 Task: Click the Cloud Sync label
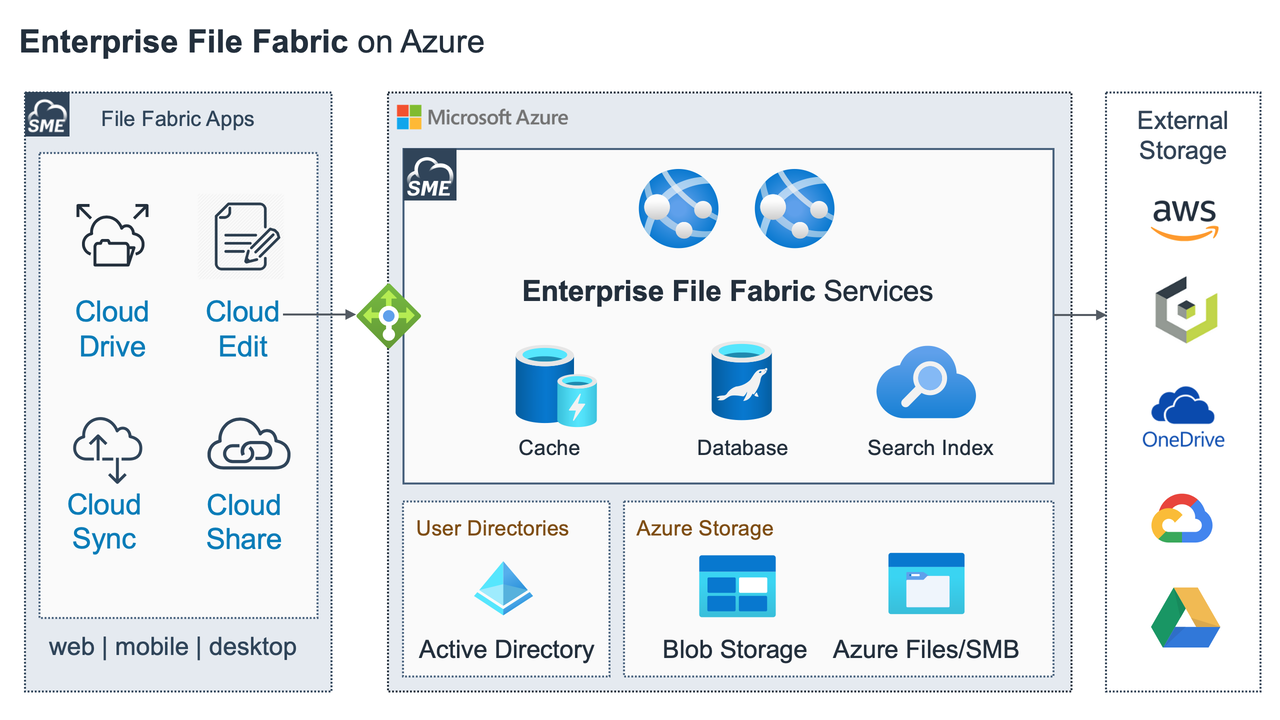pyautogui.click(x=104, y=522)
